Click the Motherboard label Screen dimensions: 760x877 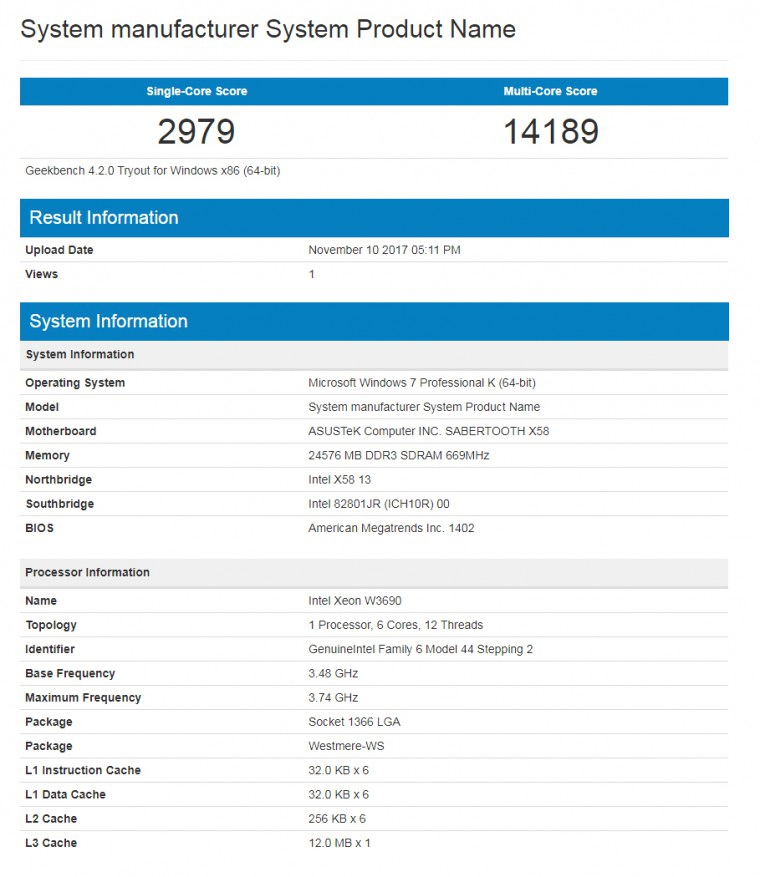point(60,431)
